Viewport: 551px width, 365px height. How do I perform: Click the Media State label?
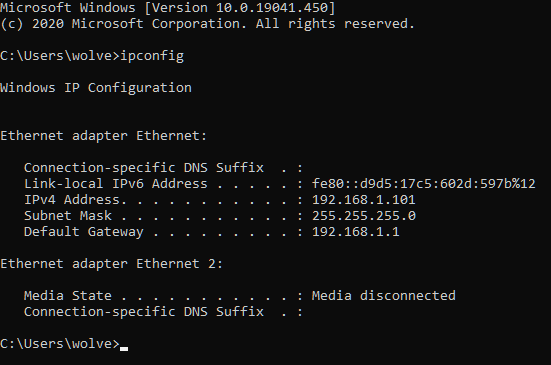point(68,296)
